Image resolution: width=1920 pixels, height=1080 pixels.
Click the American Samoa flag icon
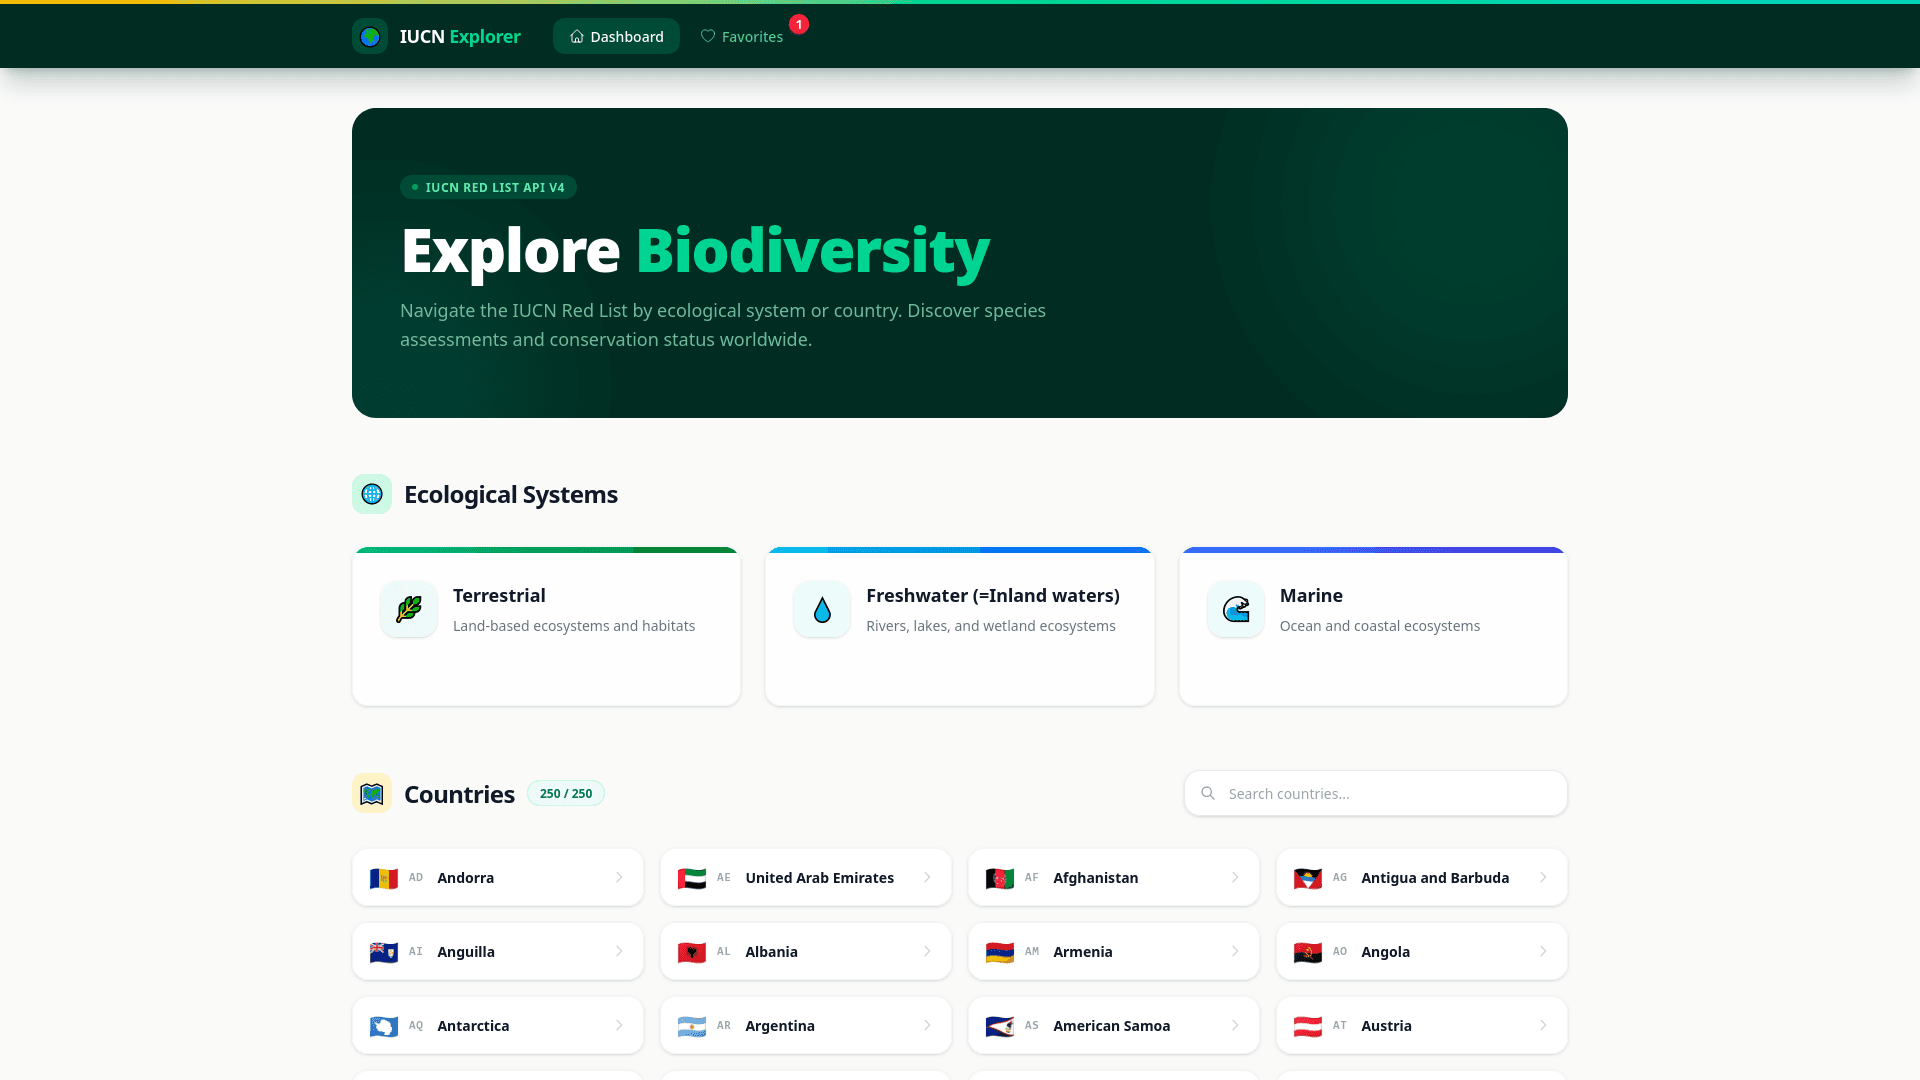[x=1000, y=1026]
